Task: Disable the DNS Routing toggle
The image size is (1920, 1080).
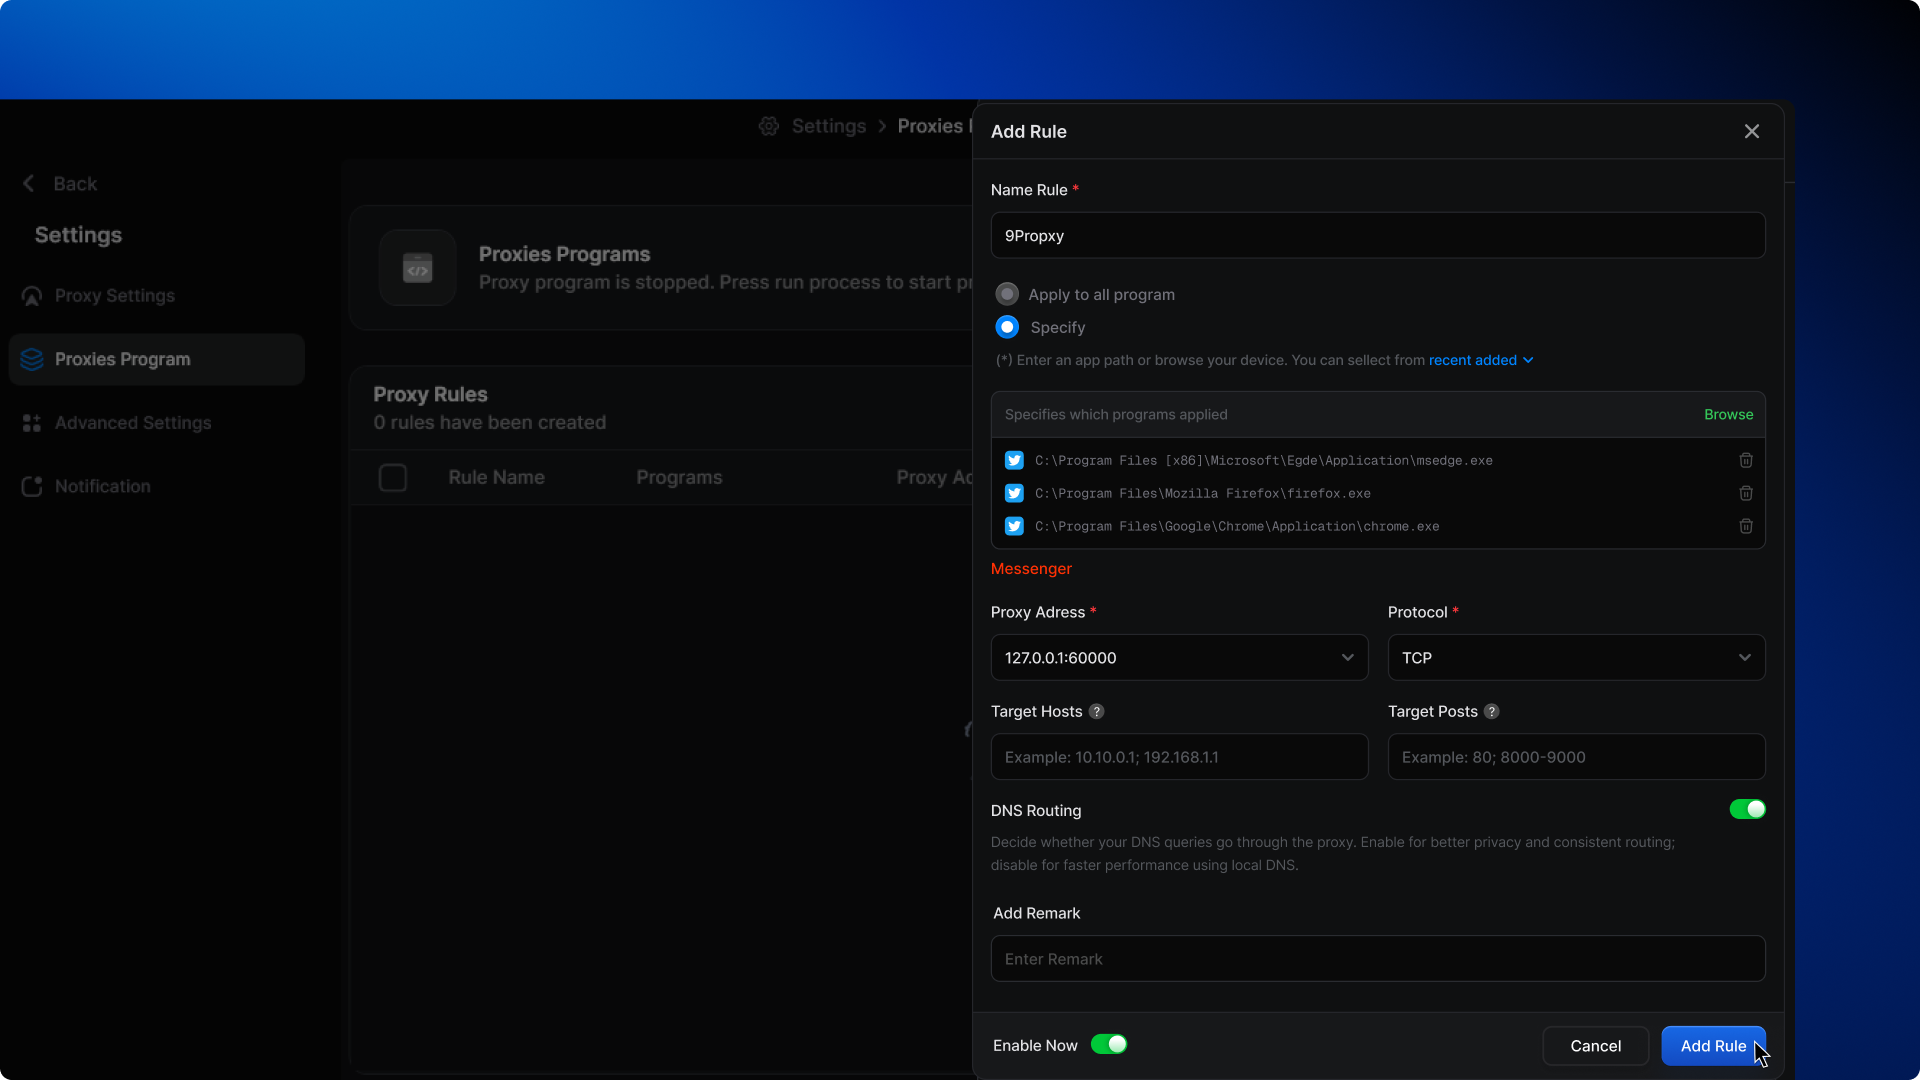Action: [1747, 809]
